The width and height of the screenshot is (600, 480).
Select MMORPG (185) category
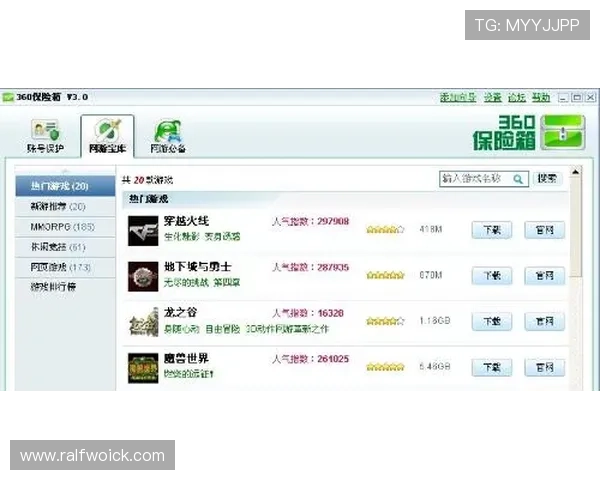click(65, 227)
